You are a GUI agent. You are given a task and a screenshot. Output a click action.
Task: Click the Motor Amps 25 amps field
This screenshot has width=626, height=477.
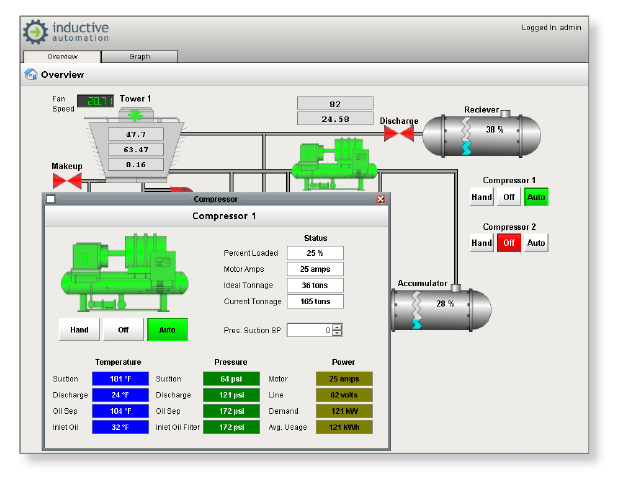tap(315, 269)
